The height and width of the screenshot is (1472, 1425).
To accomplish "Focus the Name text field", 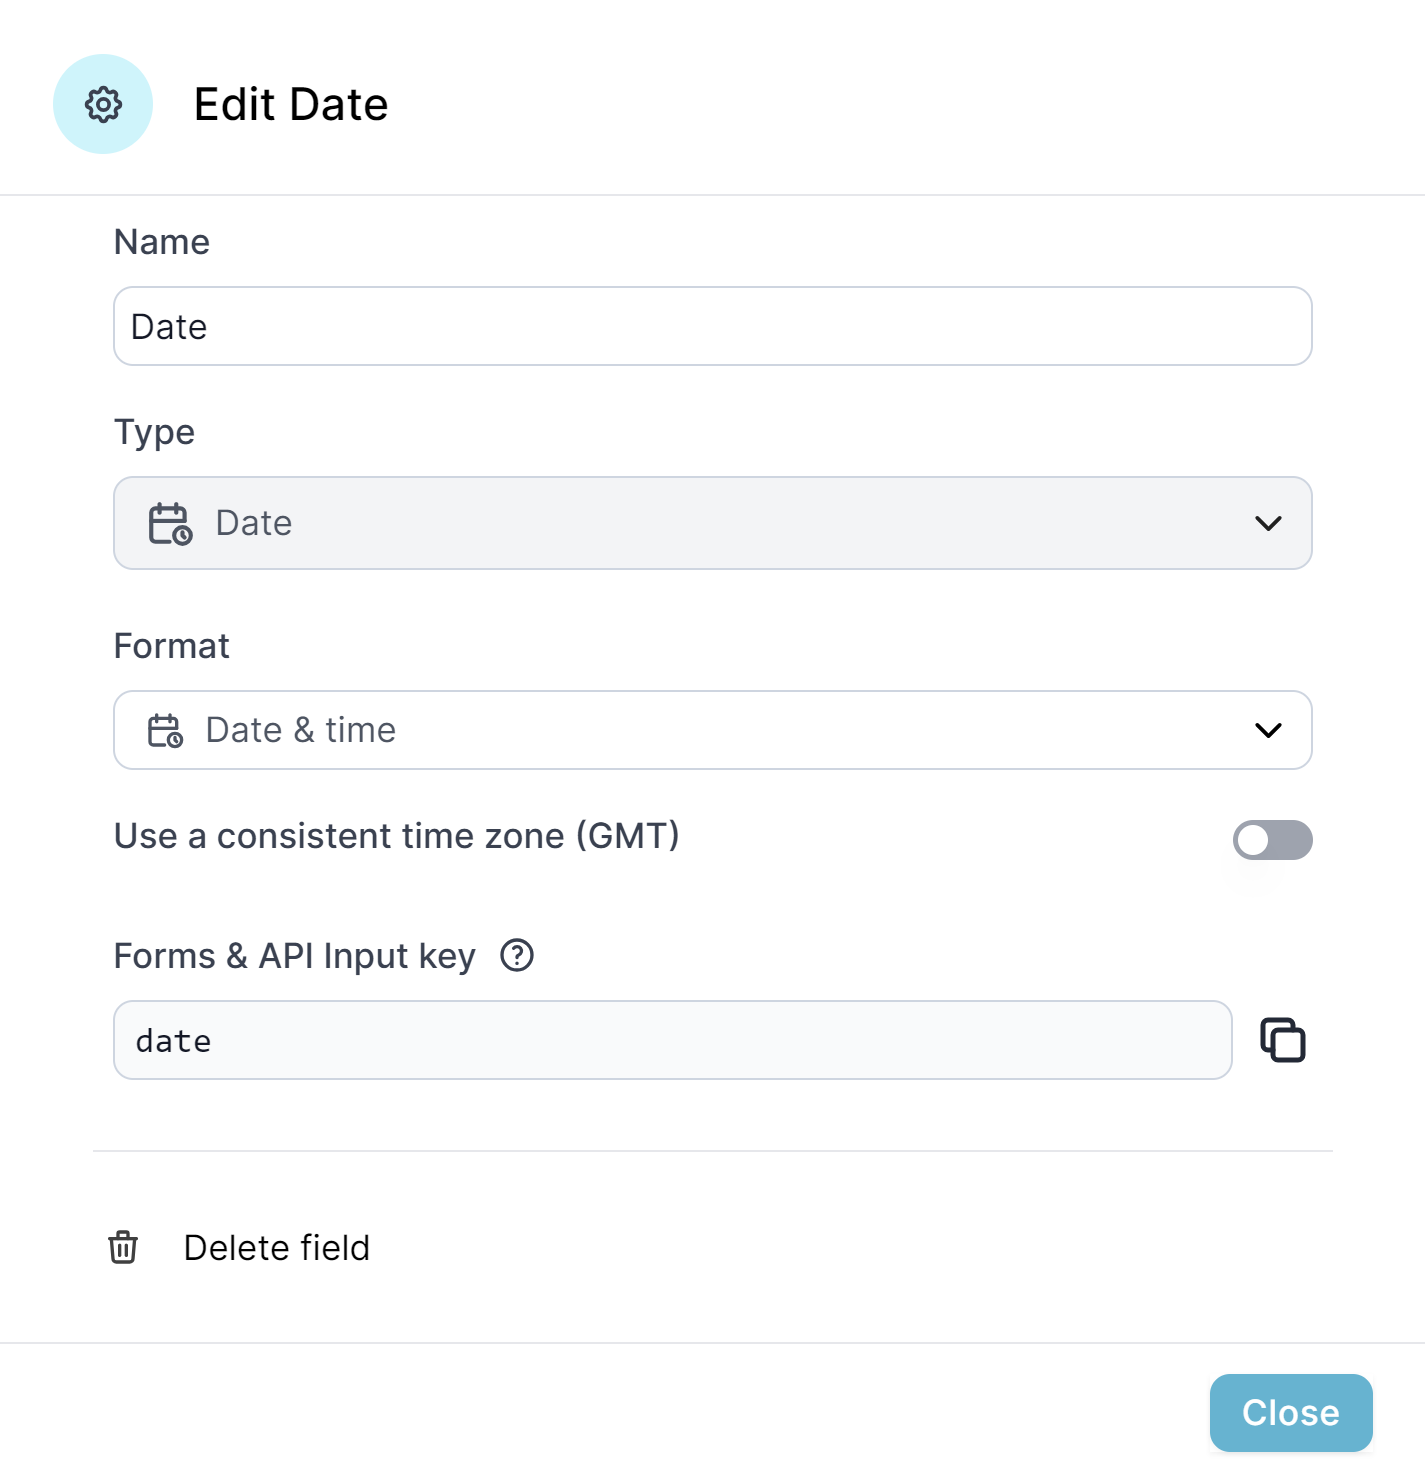I will click(712, 327).
